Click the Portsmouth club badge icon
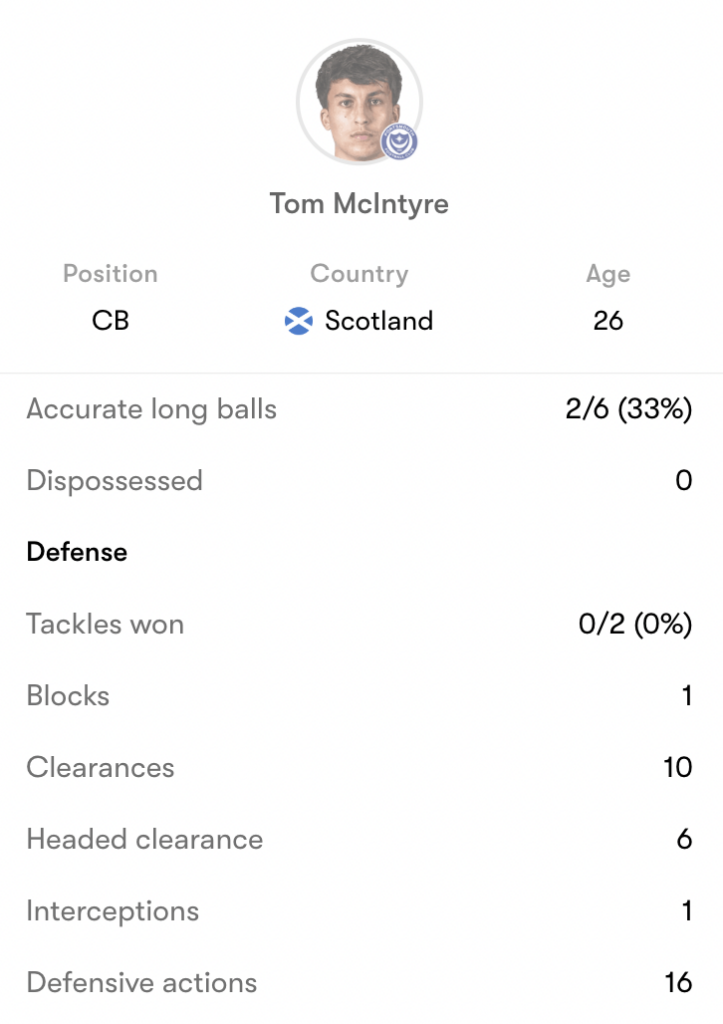Viewport: 723px width, 1024px height. pos(399,142)
